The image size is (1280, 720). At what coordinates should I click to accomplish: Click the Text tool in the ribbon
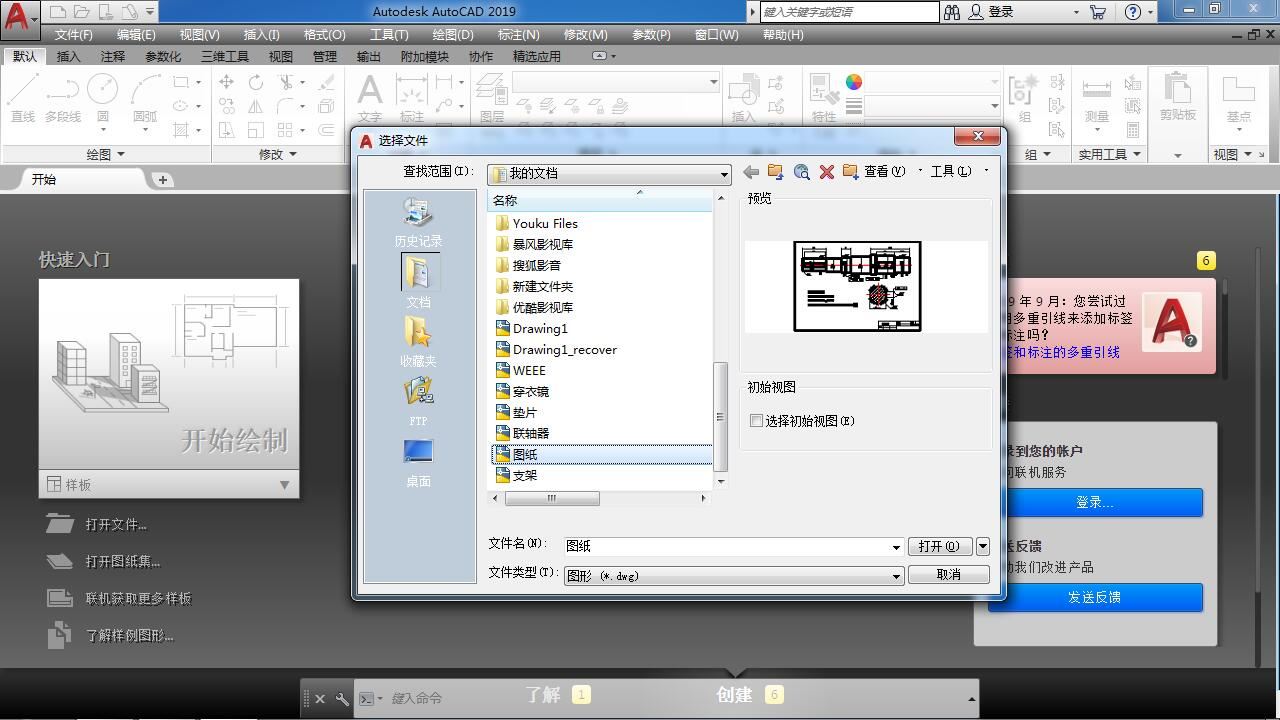[370, 98]
